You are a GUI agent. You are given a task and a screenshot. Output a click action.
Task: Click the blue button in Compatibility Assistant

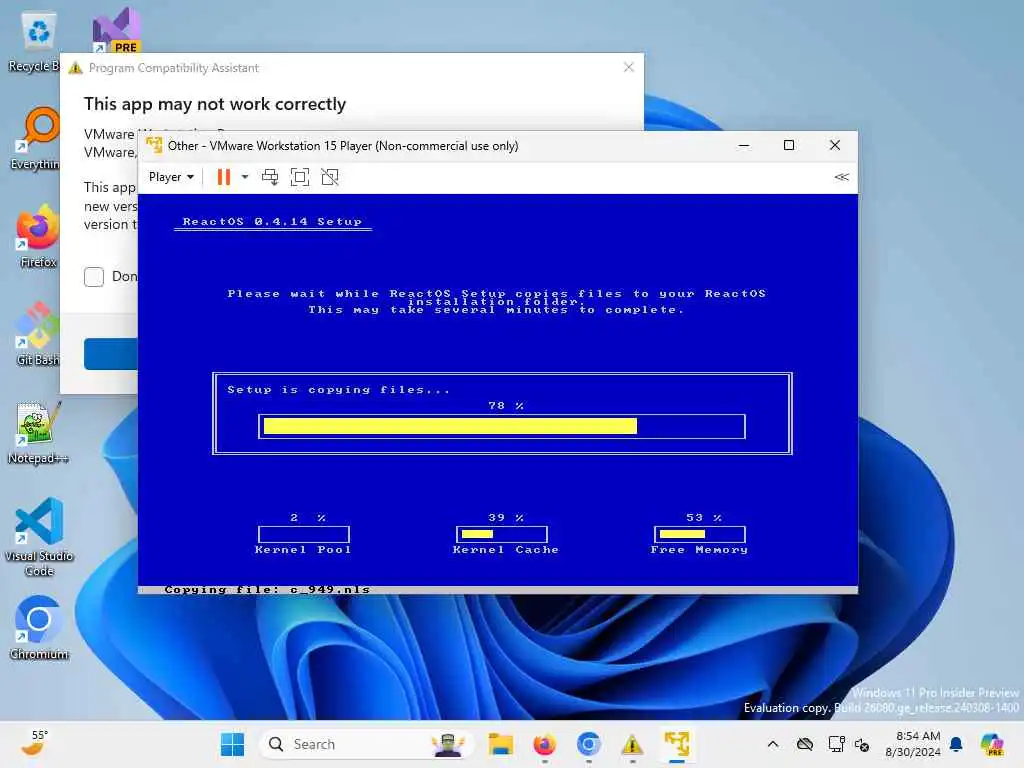coord(110,353)
